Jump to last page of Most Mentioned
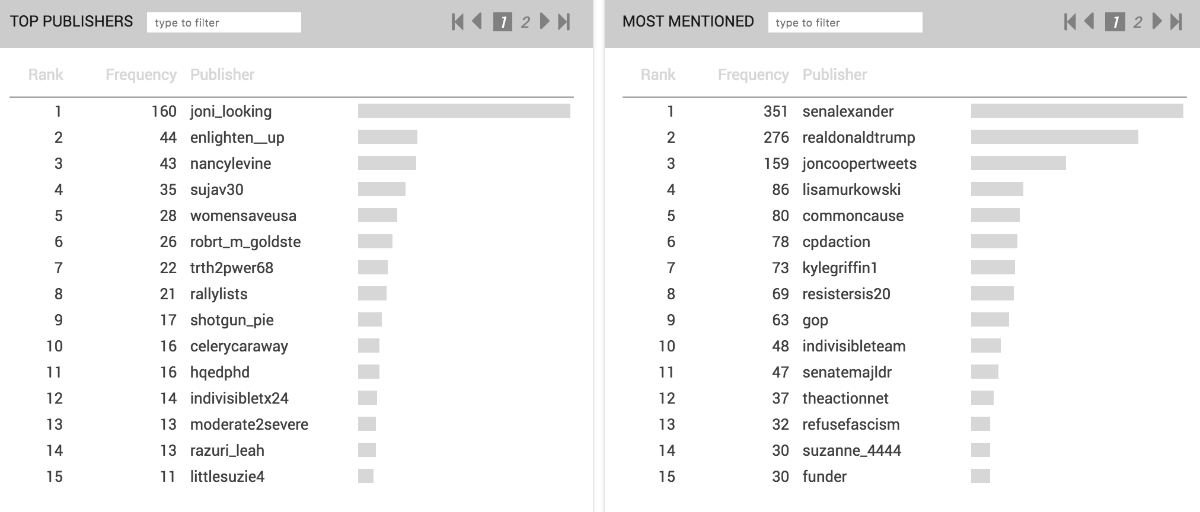 click(x=1176, y=22)
